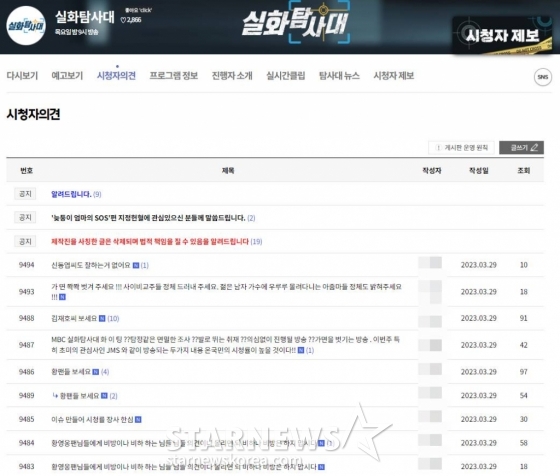Click the reply arrow icon on post 9489
The width and height of the screenshot is (560, 476).
click(x=55, y=395)
